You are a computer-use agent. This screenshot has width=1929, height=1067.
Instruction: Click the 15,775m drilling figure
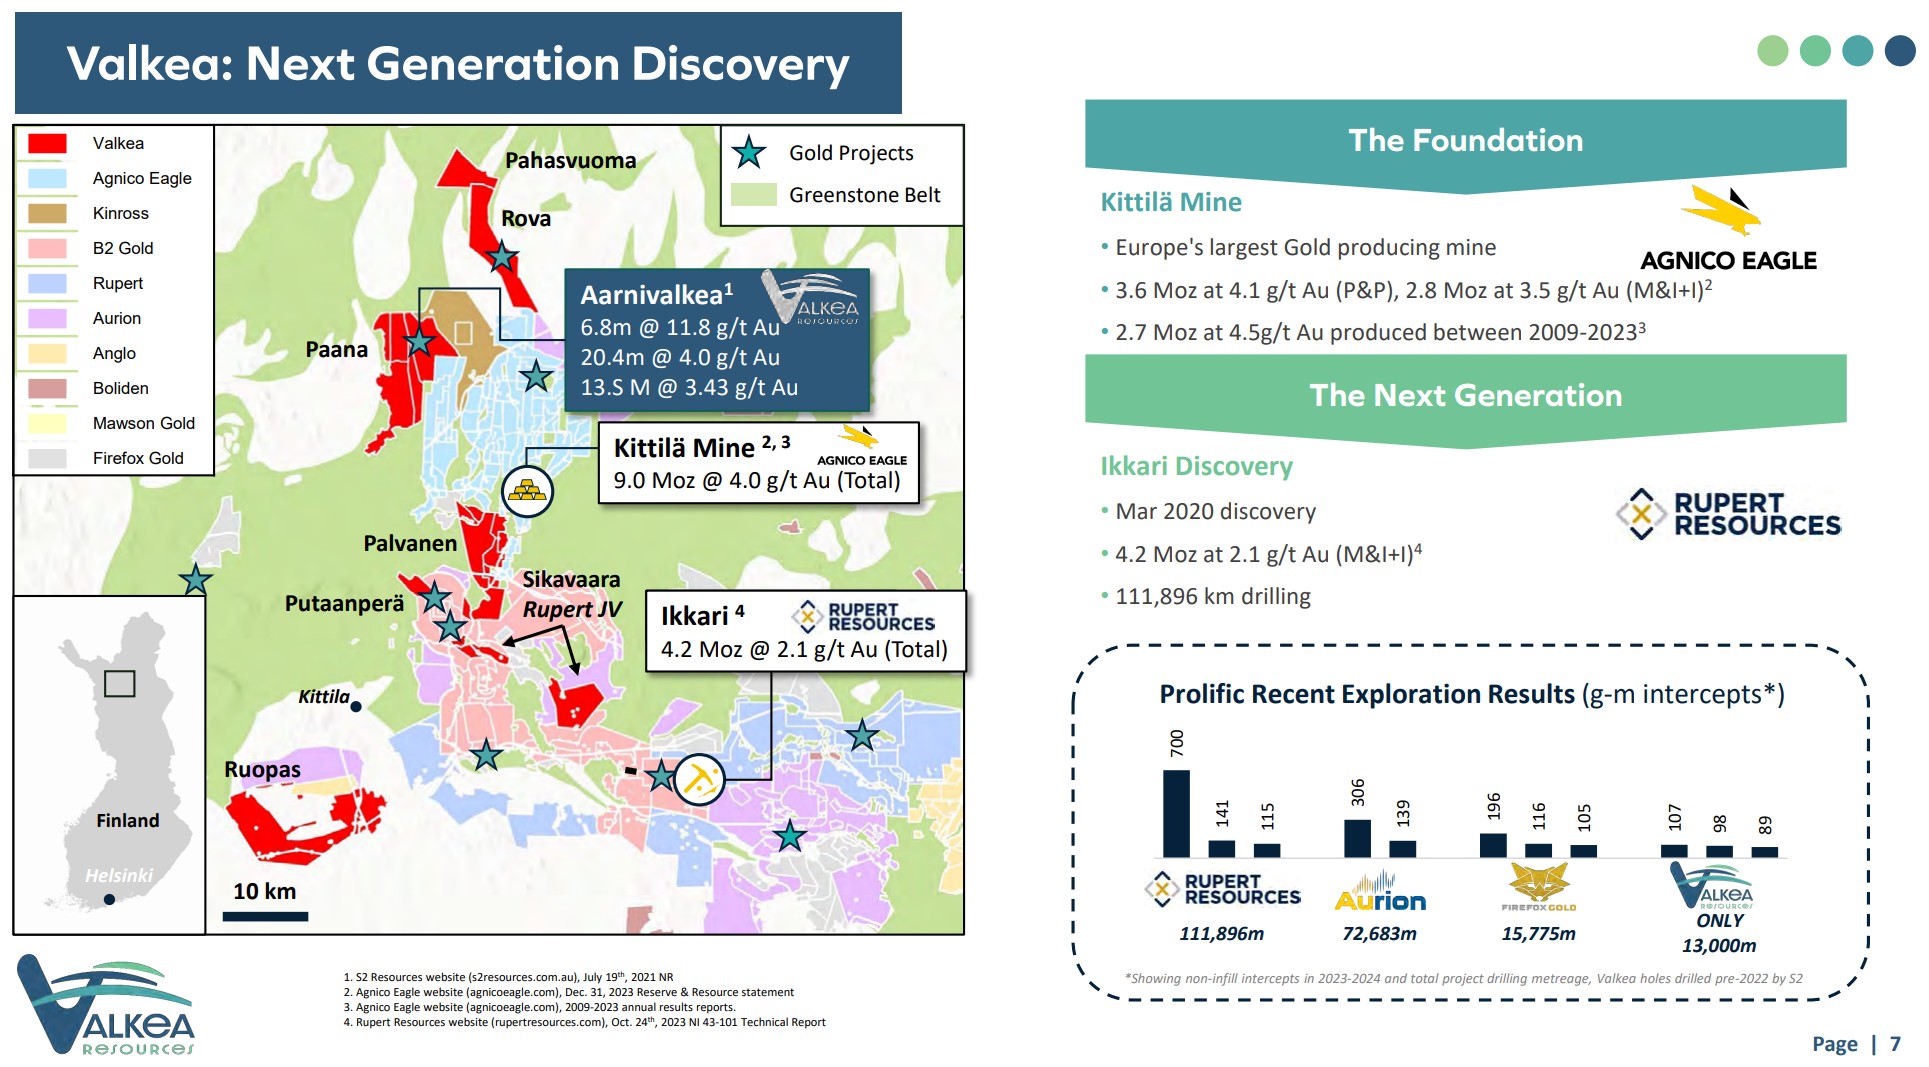click(x=1538, y=933)
